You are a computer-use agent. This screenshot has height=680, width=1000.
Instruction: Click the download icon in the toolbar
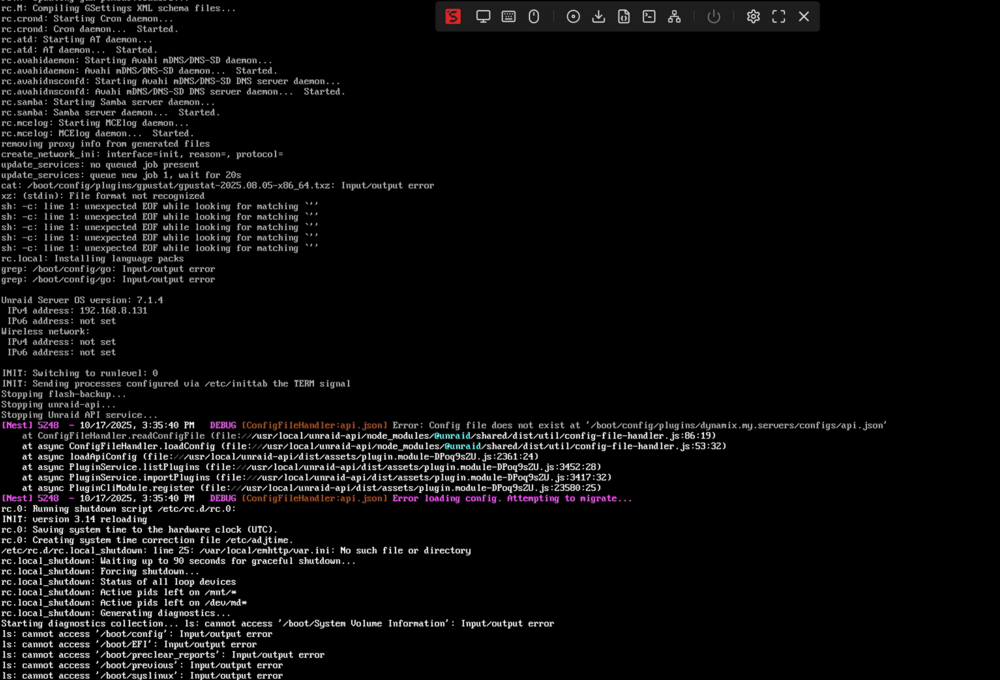[x=598, y=17]
